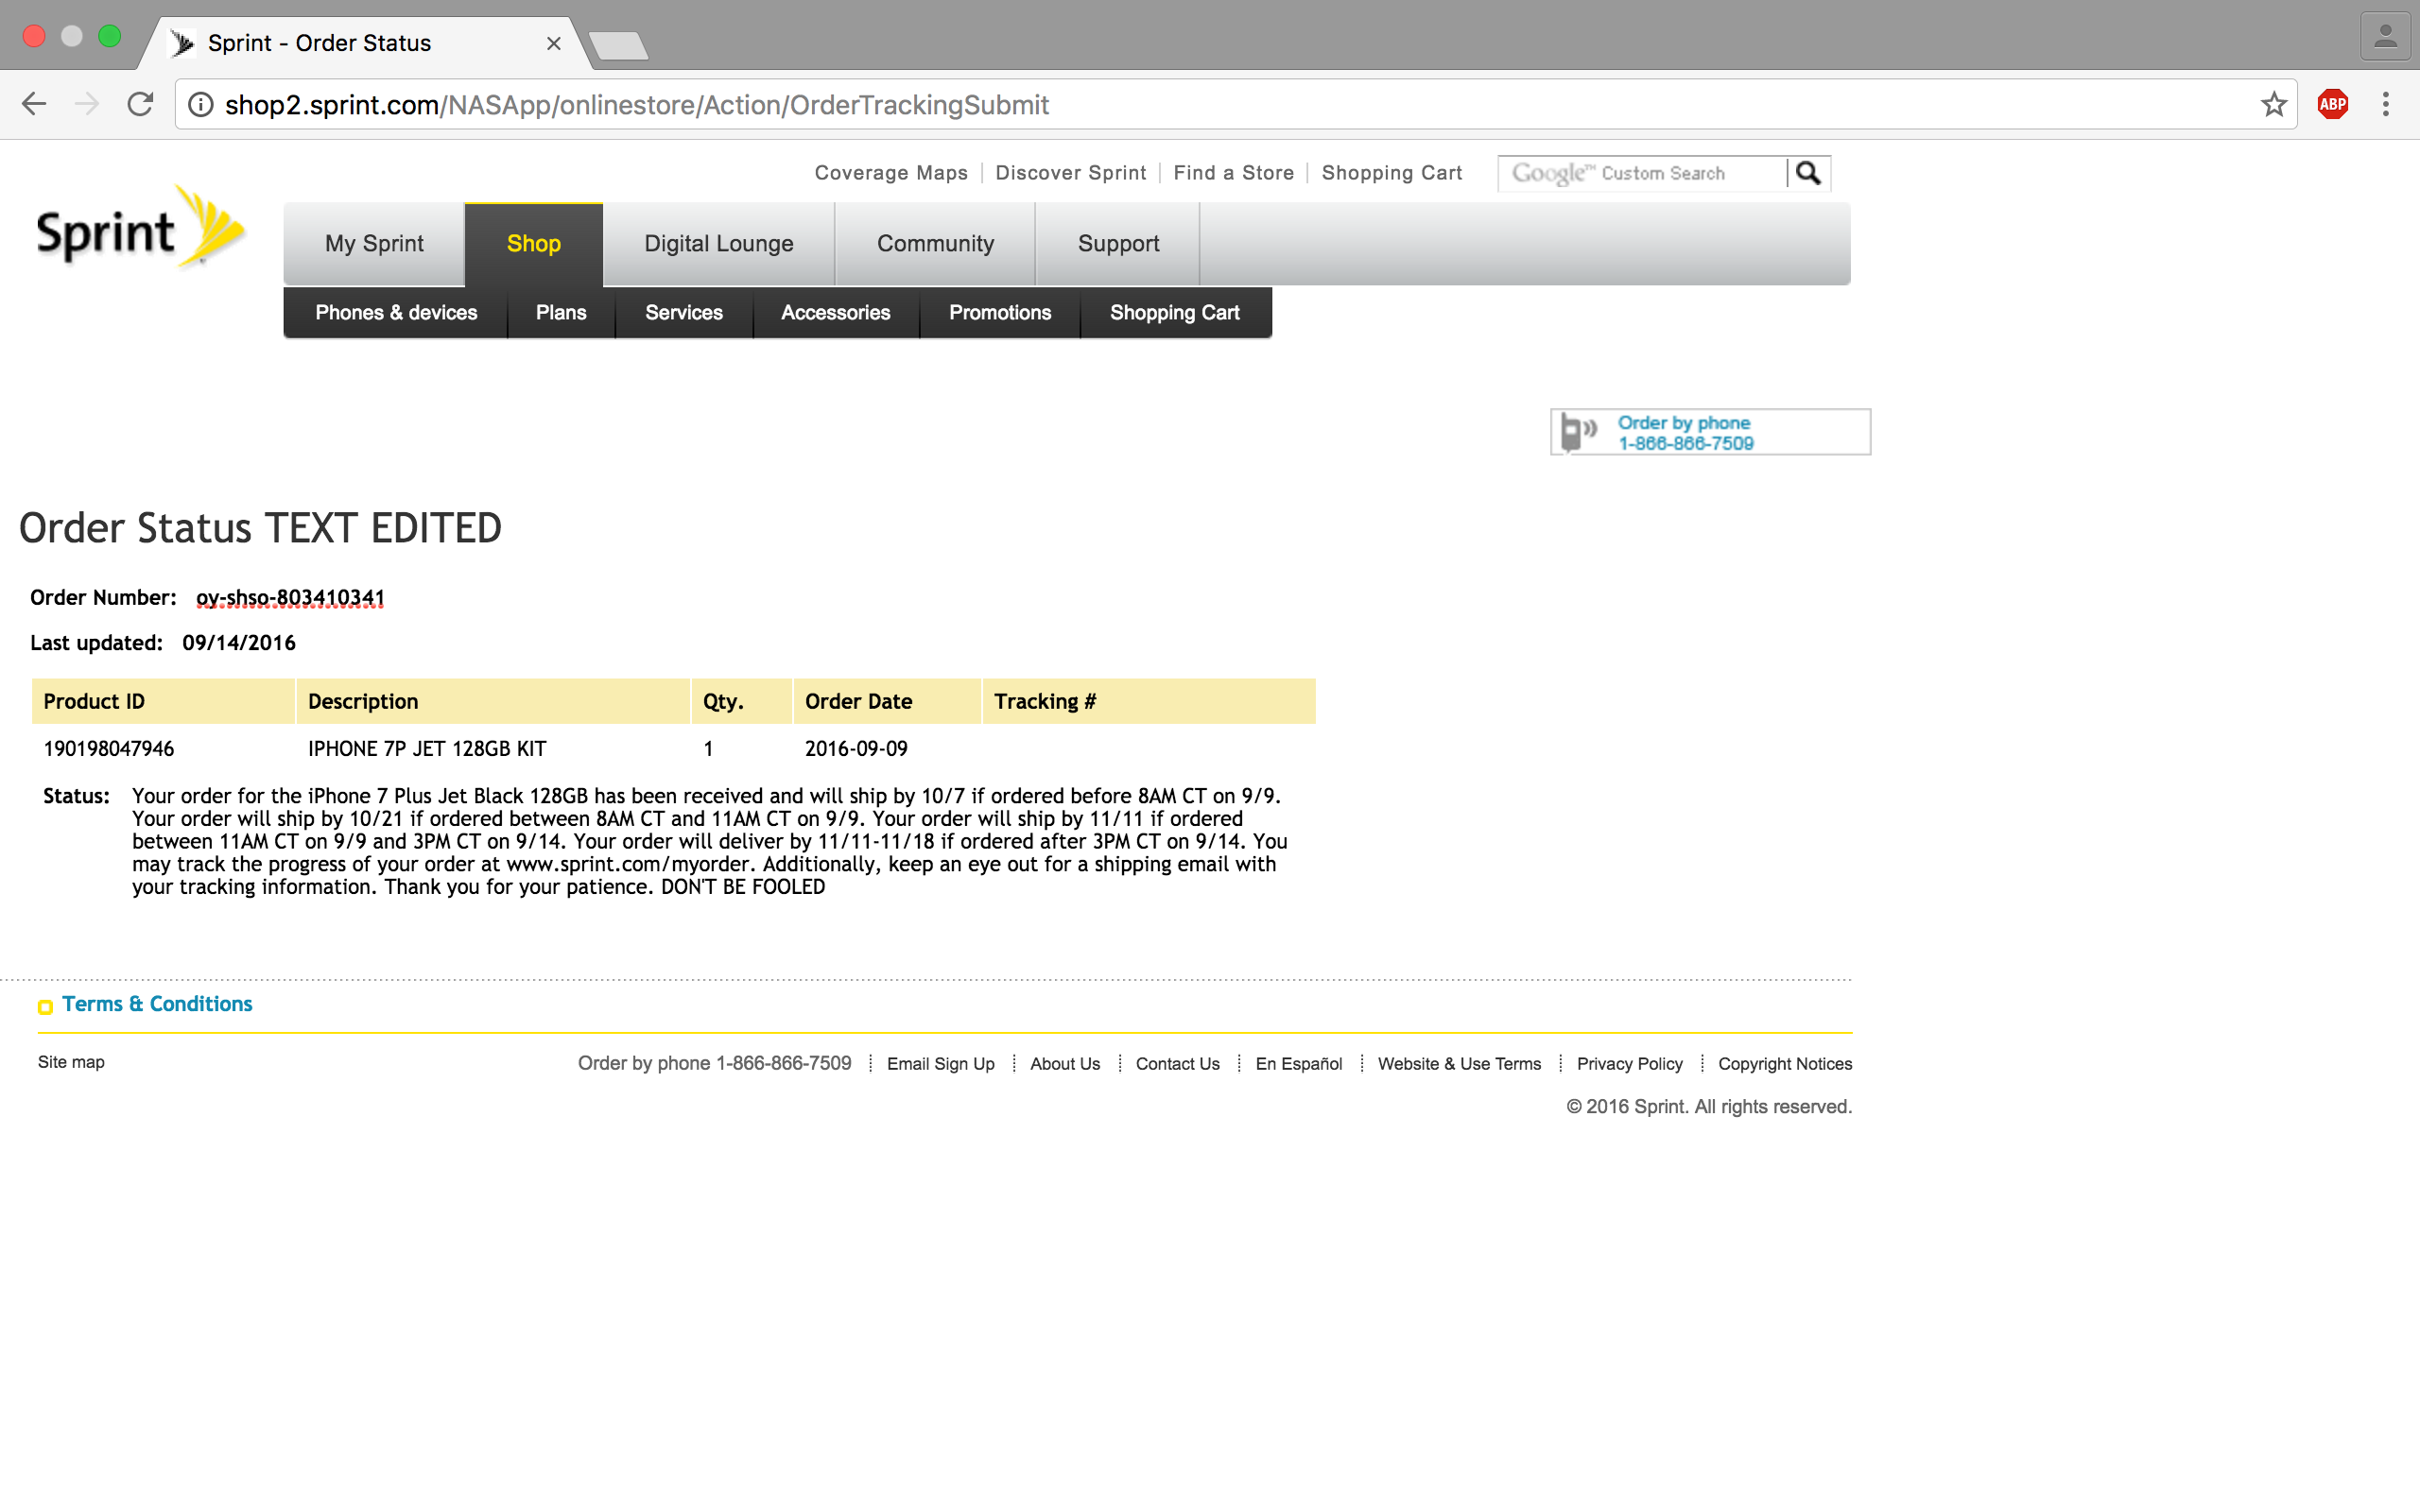Image resolution: width=2420 pixels, height=1512 pixels.
Task: Open Chrome three-dot menu
Action: pyautogui.click(x=2385, y=104)
